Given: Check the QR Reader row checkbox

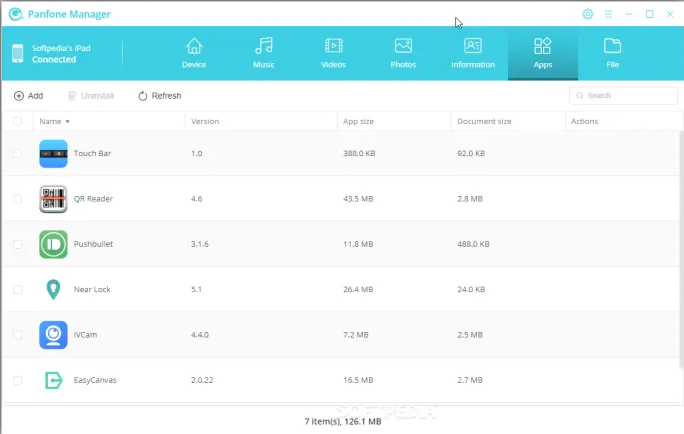Looking at the screenshot, I should (x=17, y=199).
